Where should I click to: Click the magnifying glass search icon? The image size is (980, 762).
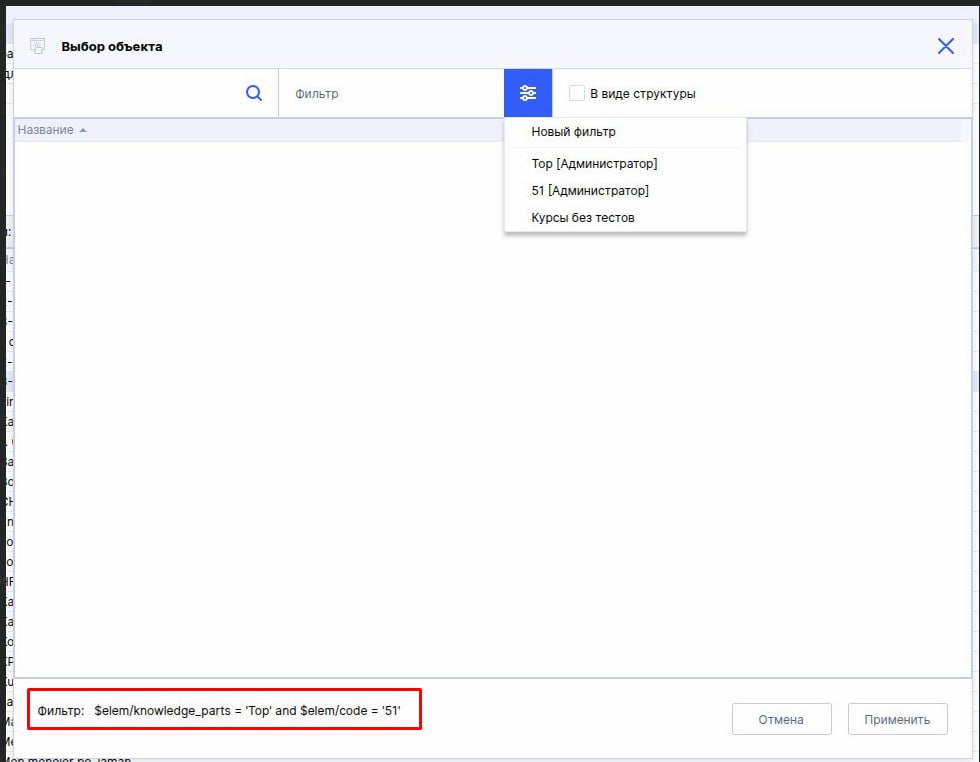(254, 93)
